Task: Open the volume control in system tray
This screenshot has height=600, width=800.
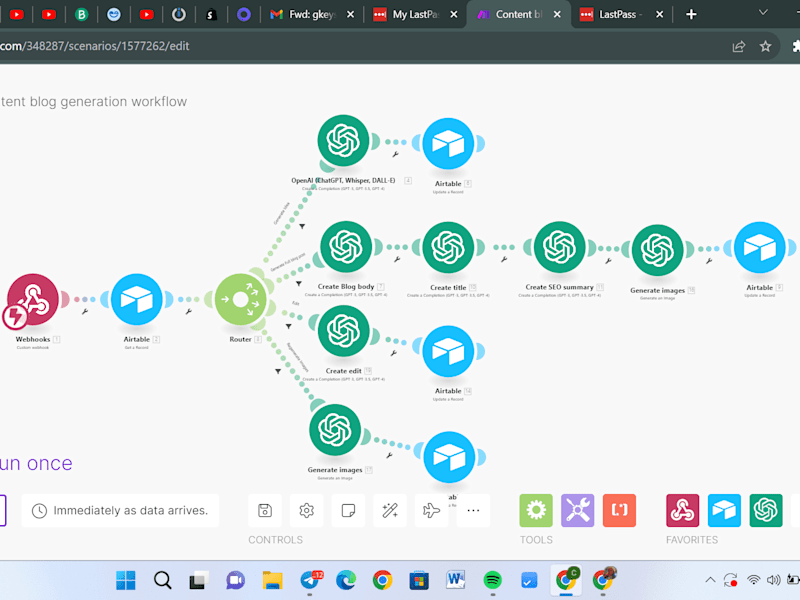Action: 773,580
